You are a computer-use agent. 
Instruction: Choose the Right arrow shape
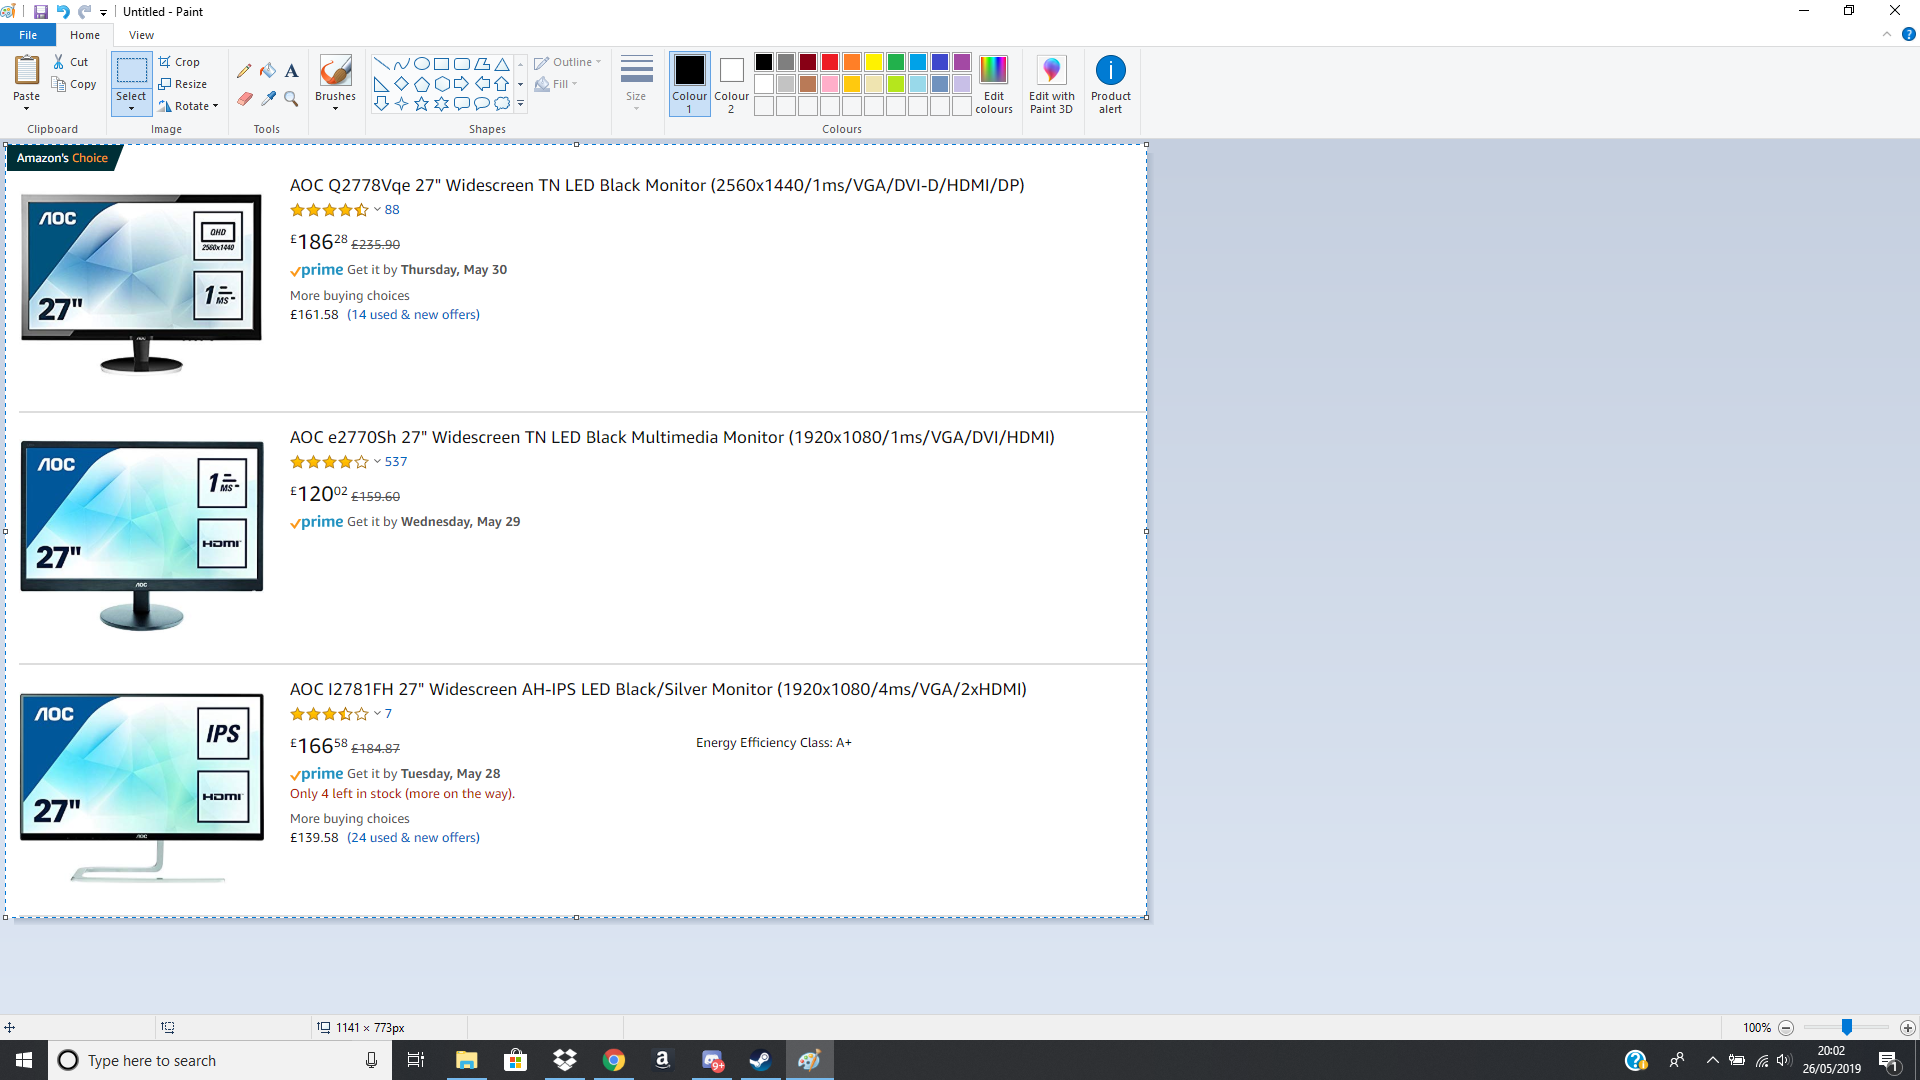point(461,83)
